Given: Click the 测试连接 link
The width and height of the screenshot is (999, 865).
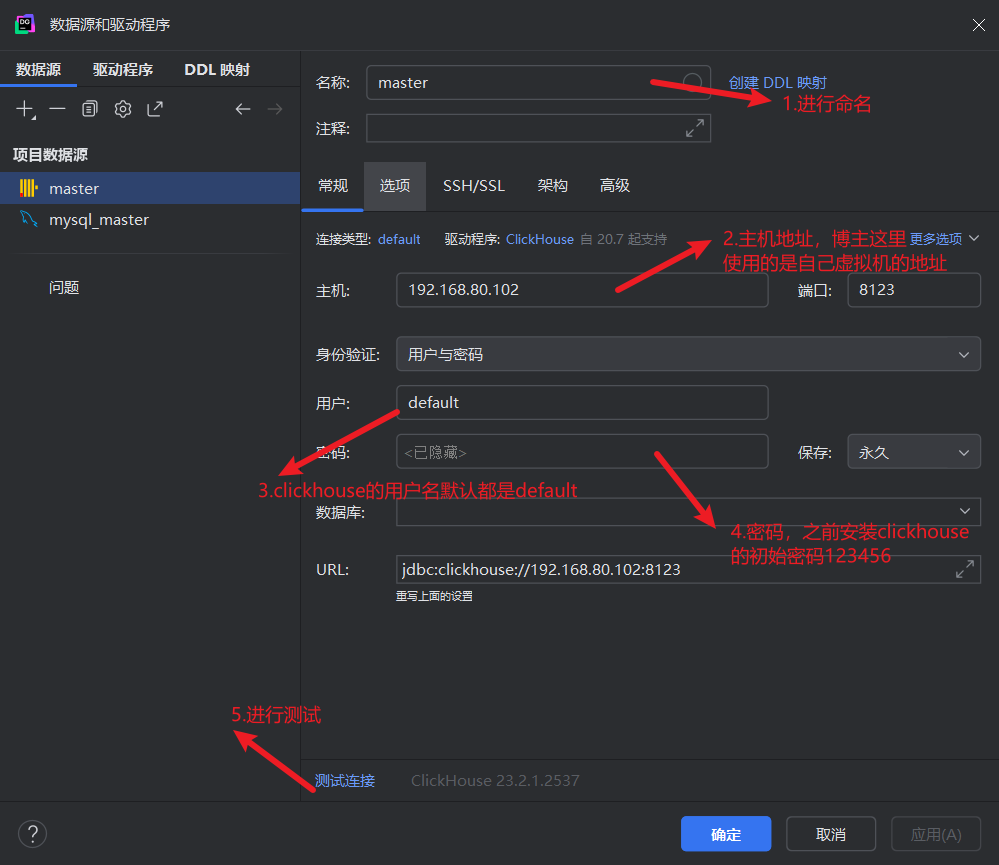Looking at the screenshot, I should [x=345, y=780].
